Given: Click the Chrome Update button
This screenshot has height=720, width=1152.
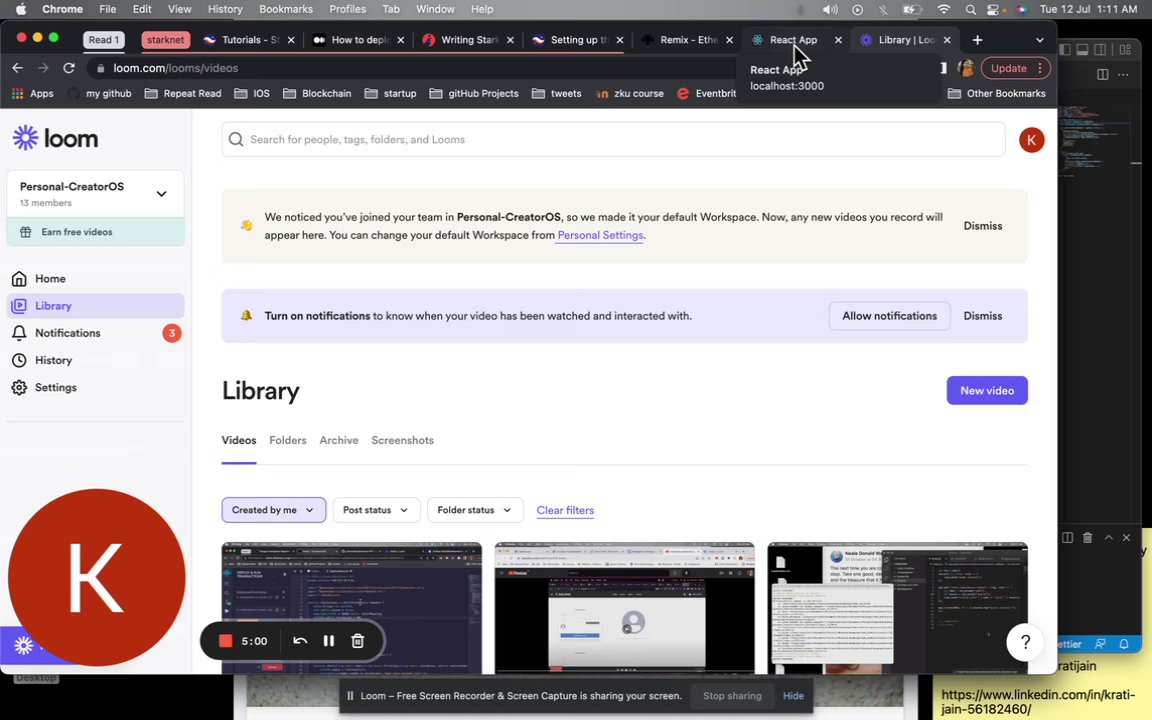Looking at the screenshot, I should (1015, 68).
